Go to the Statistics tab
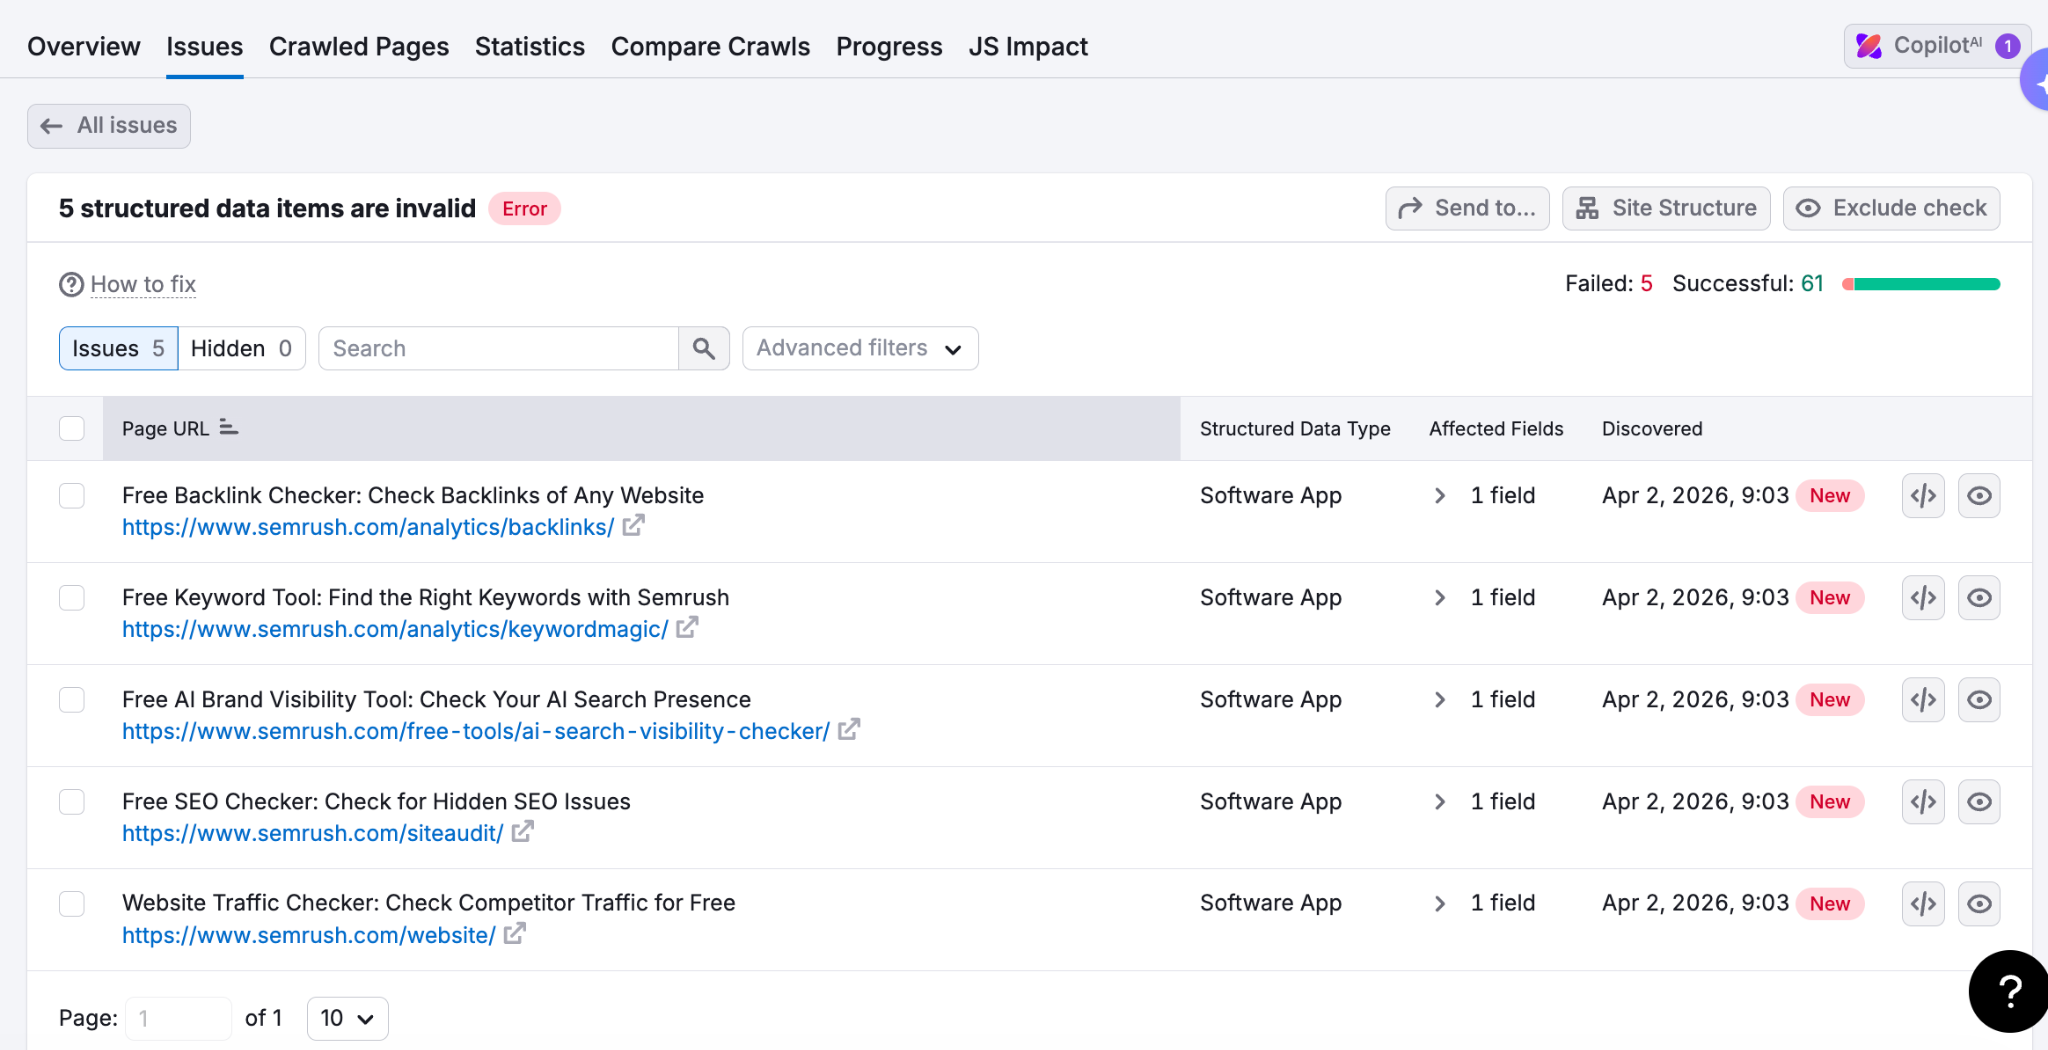The image size is (2048, 1050). [530, 46]
